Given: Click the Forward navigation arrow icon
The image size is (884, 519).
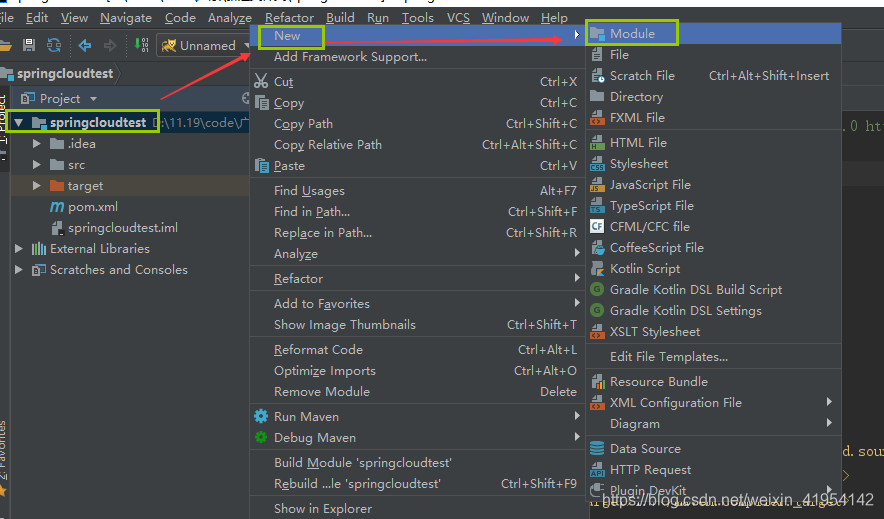Looking at the screenshot, I should click(x=110, y=45).
